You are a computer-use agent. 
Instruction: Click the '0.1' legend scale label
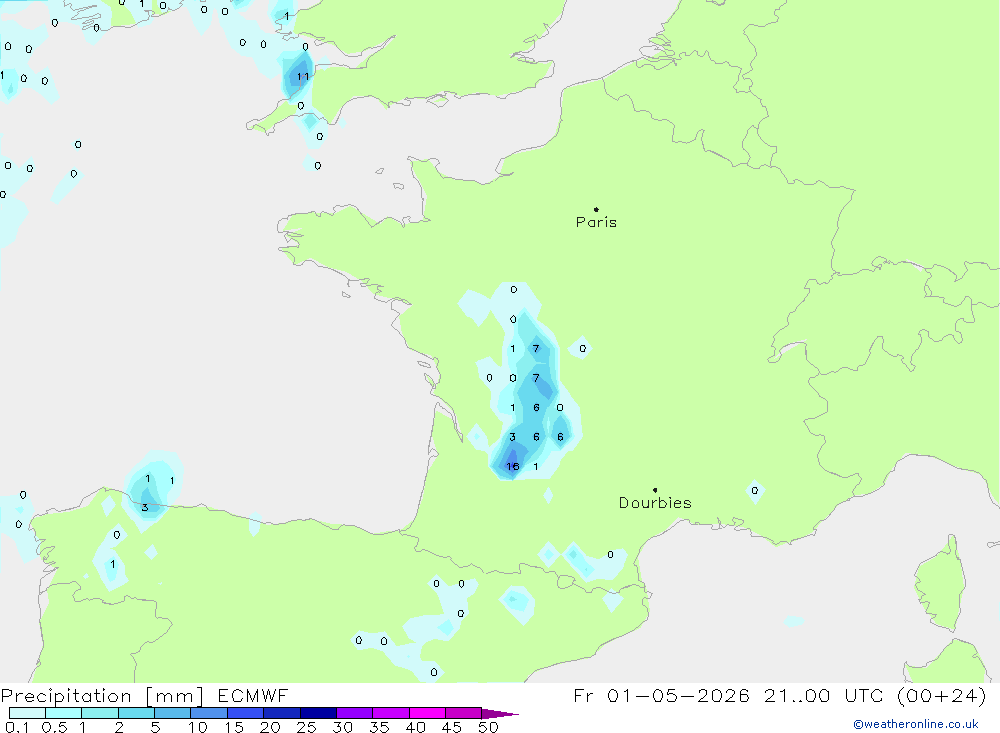pos(17,727)
